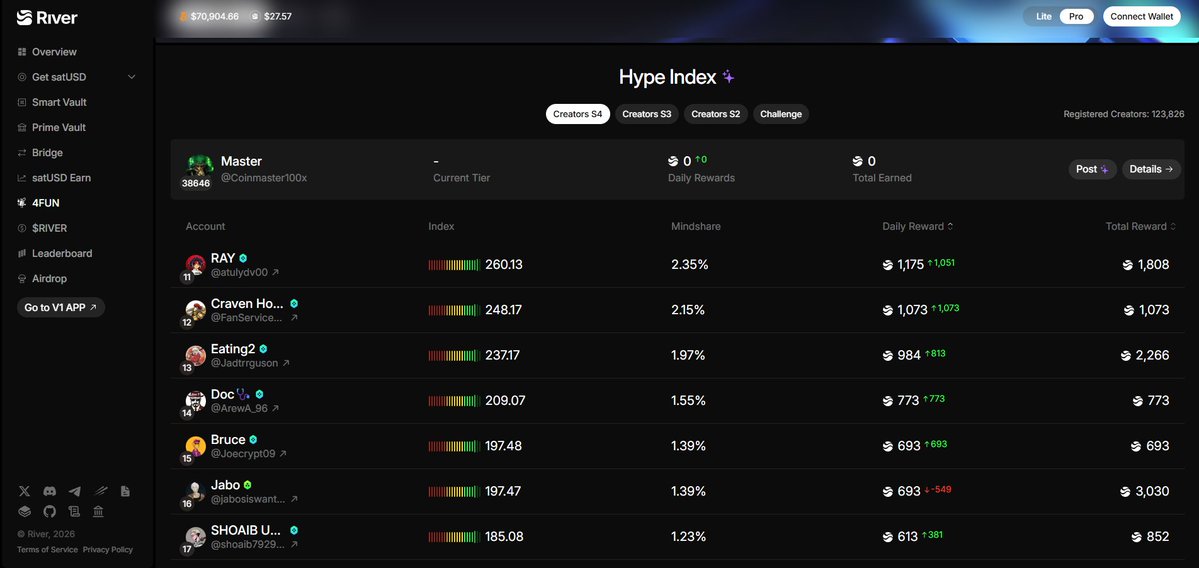Open @atulydv00 external link arrow
1199x568 pixels.
pos(275,272)
